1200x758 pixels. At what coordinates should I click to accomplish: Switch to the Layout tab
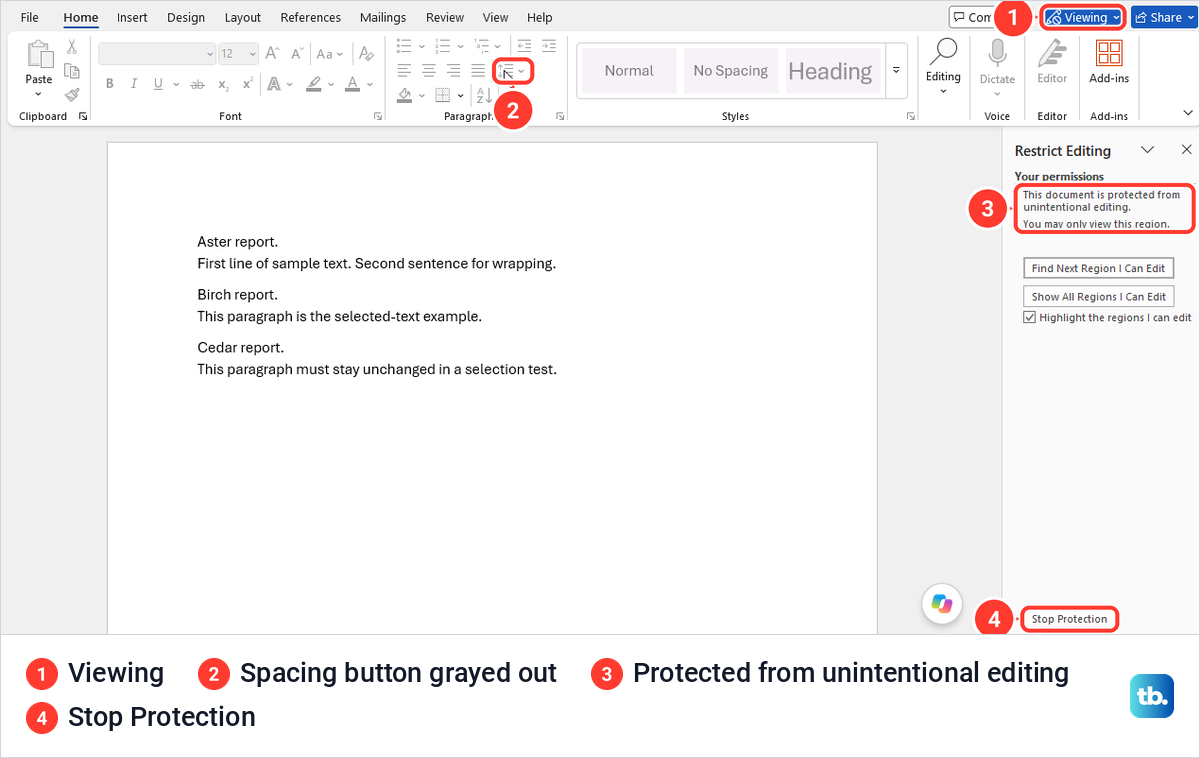243,17
